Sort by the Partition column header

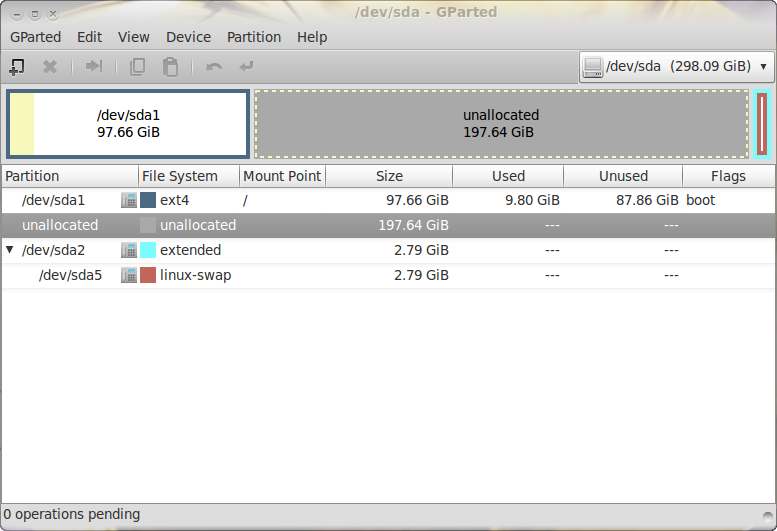click(x=70, y=176)
